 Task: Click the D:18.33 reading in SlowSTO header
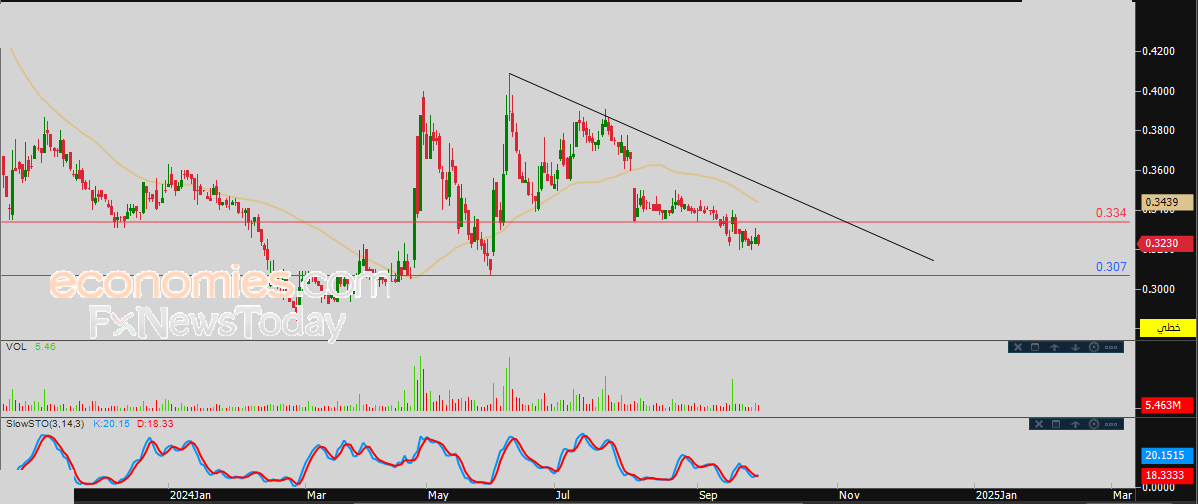tap(155, 423)
